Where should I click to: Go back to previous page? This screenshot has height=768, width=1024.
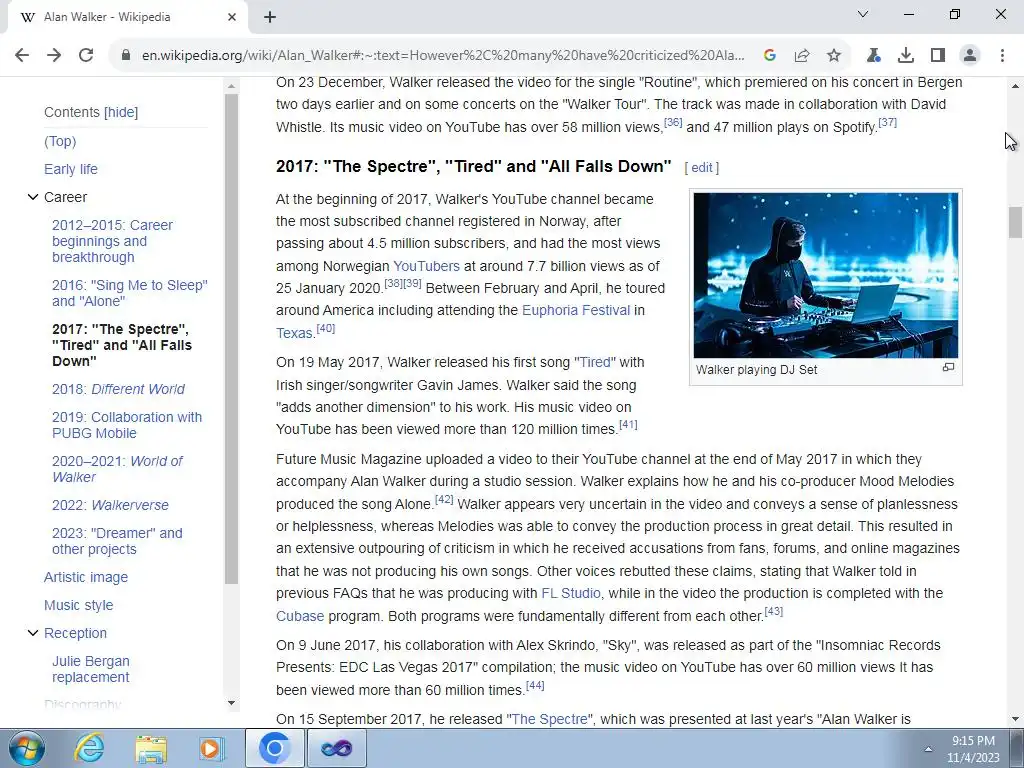(22, 56)
